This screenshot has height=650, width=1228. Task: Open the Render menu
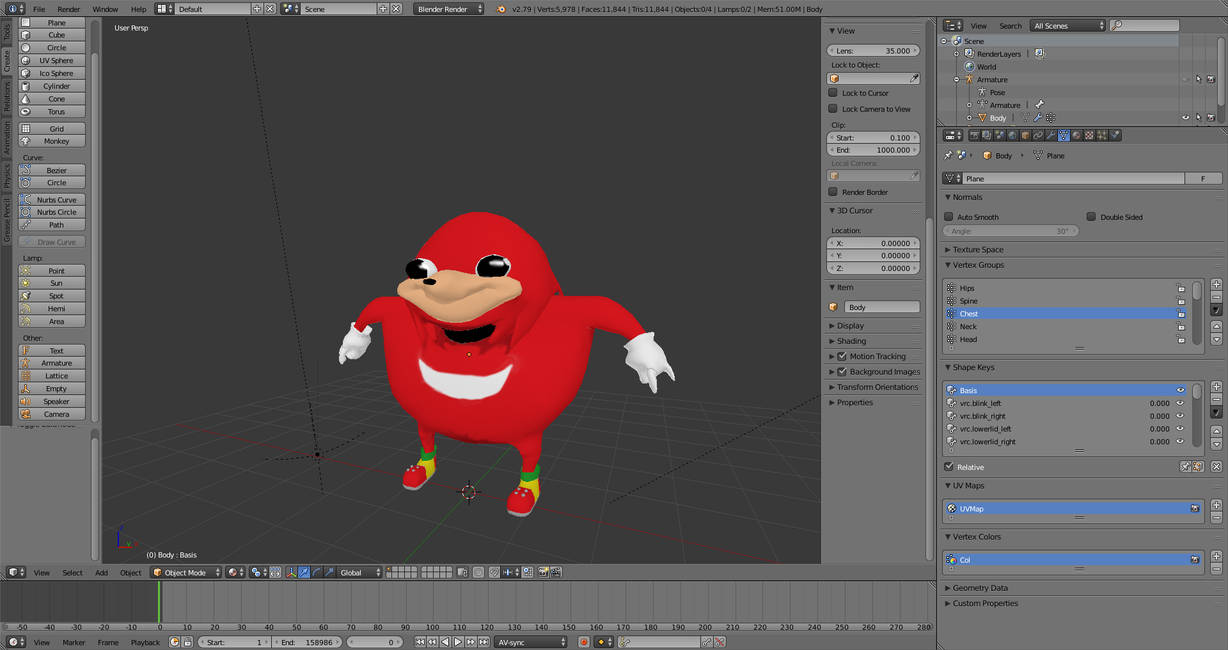[x=69, y=9]
